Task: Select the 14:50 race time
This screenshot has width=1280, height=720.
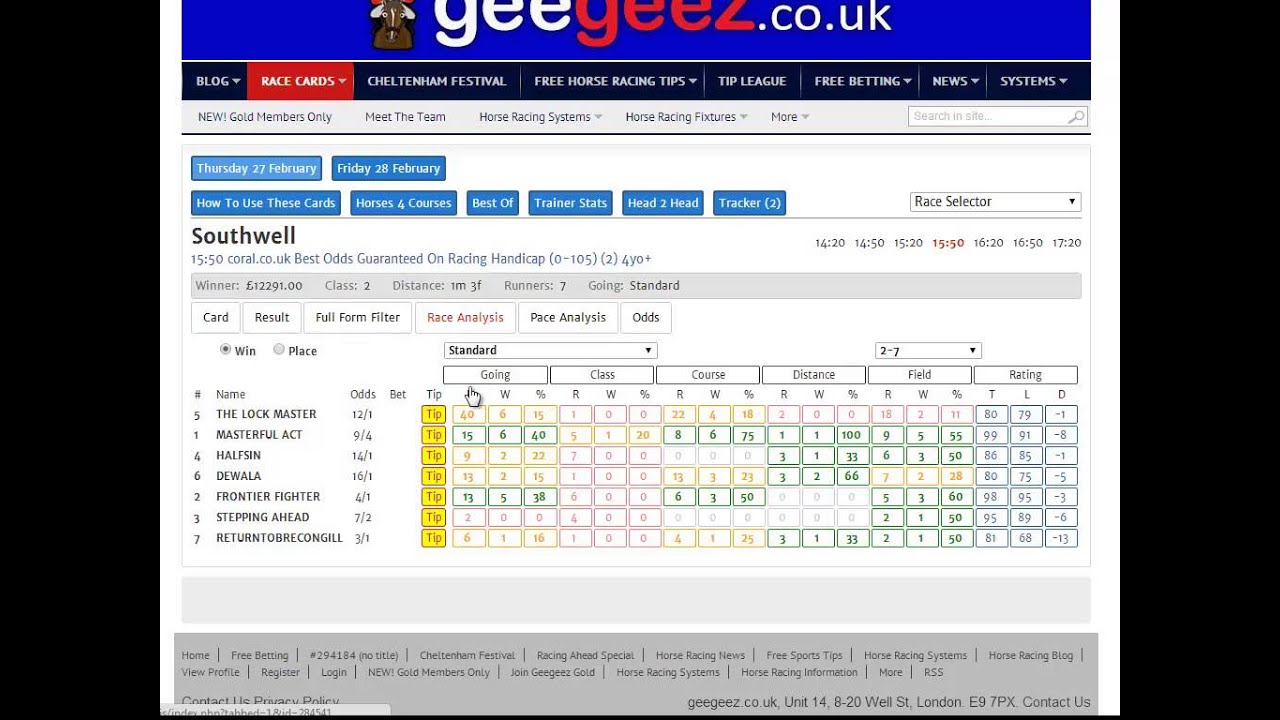Action: pos(869,243)
